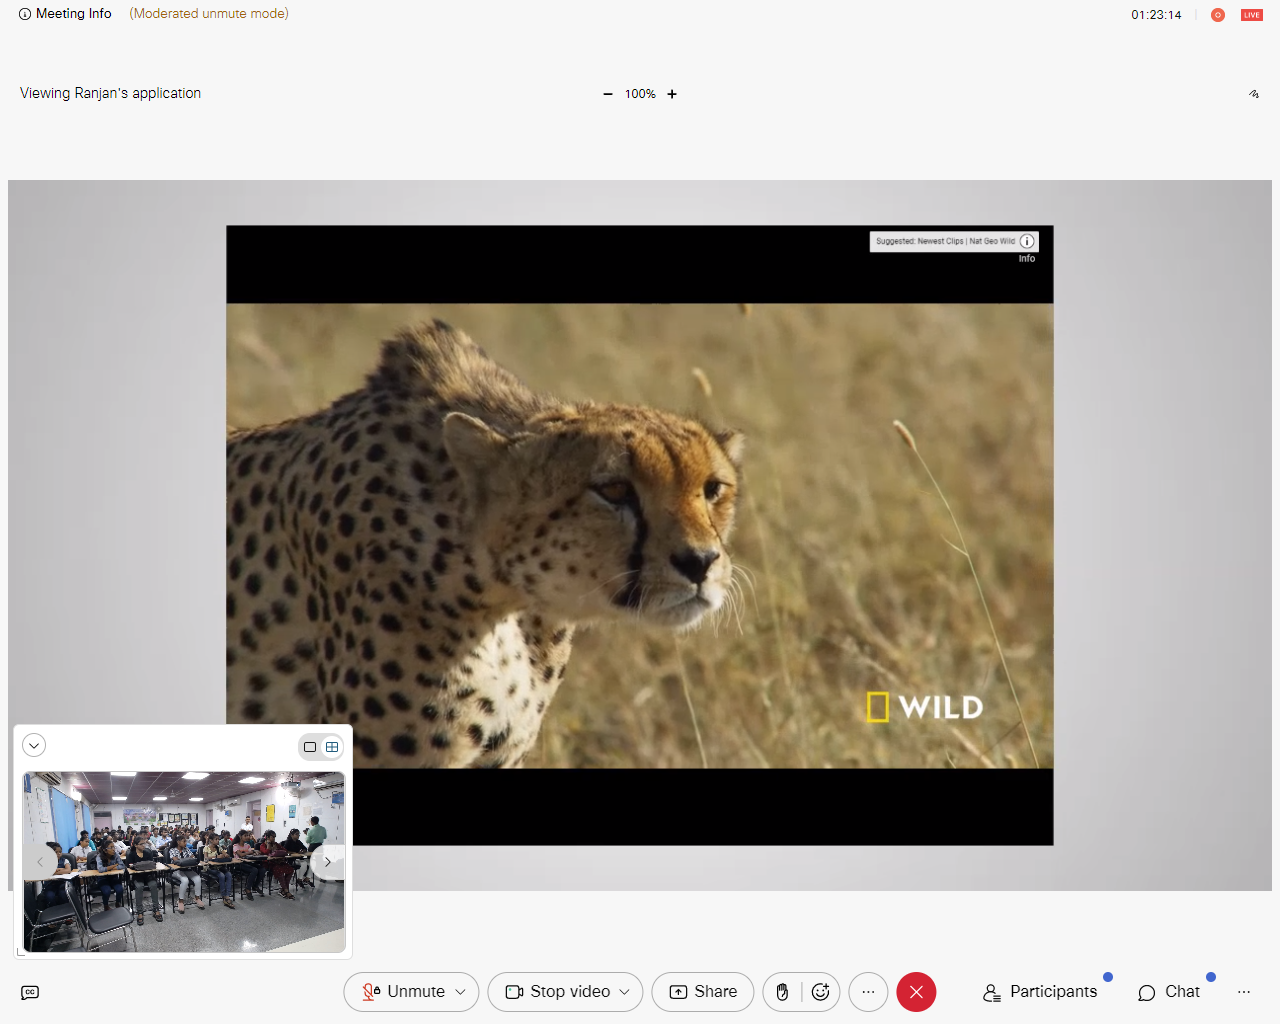Toggle closed captions icon
Image resolution: width=1280 pixels, height=1024 pixels.
point(30,992)
